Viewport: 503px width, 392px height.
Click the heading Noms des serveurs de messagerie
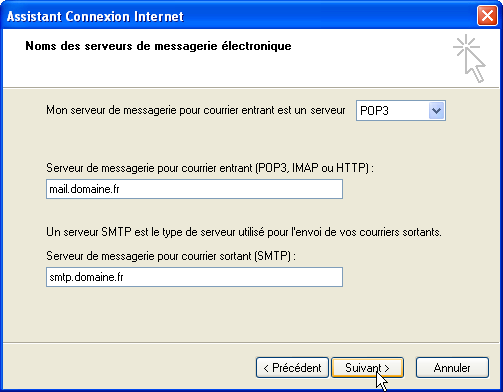(158, 46)
